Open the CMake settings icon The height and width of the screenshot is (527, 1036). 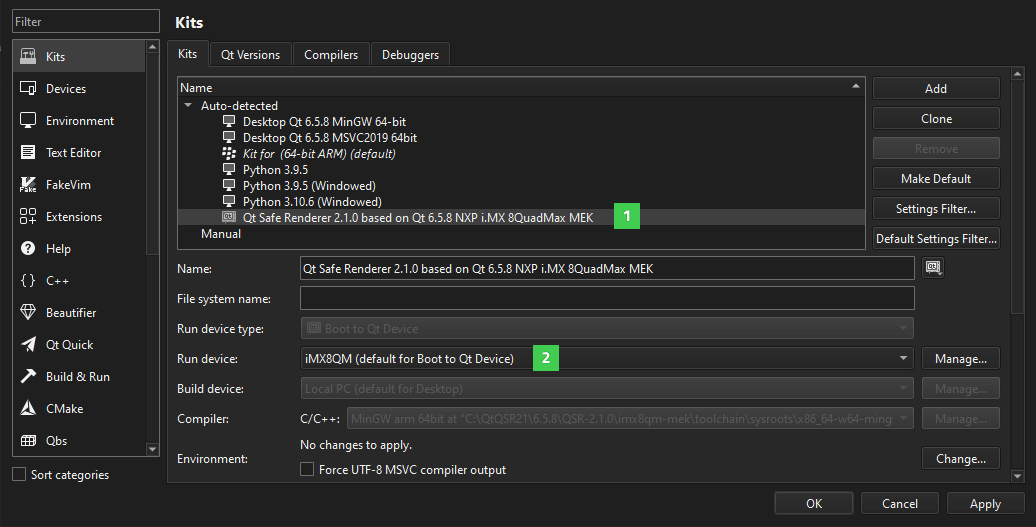(x=28, y=409)
